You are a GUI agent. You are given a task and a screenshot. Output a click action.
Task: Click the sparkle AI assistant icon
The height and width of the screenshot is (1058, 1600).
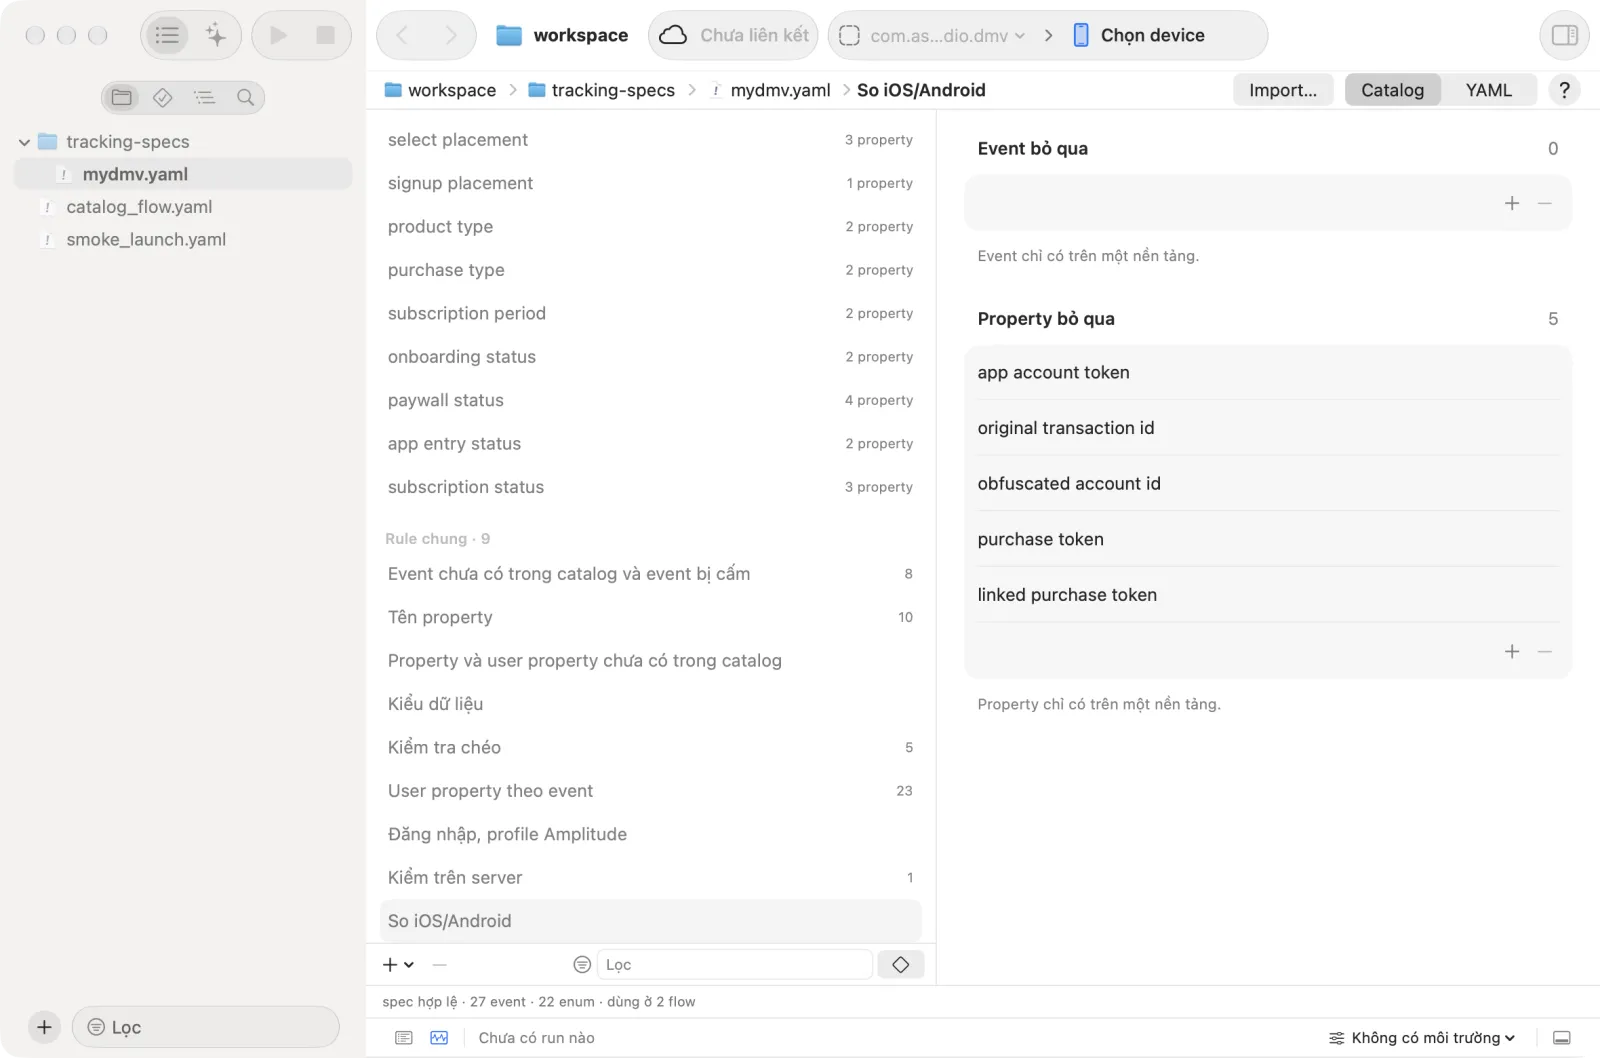(x=216, y=36)
